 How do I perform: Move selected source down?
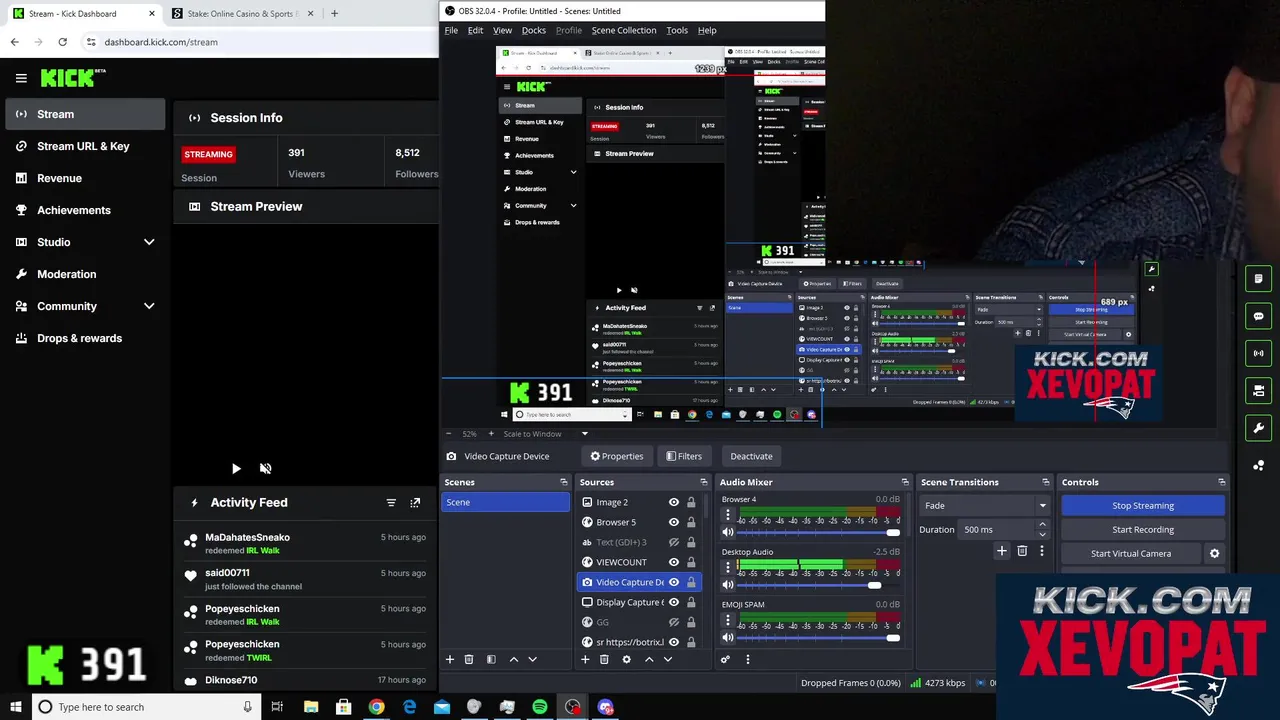668,659
